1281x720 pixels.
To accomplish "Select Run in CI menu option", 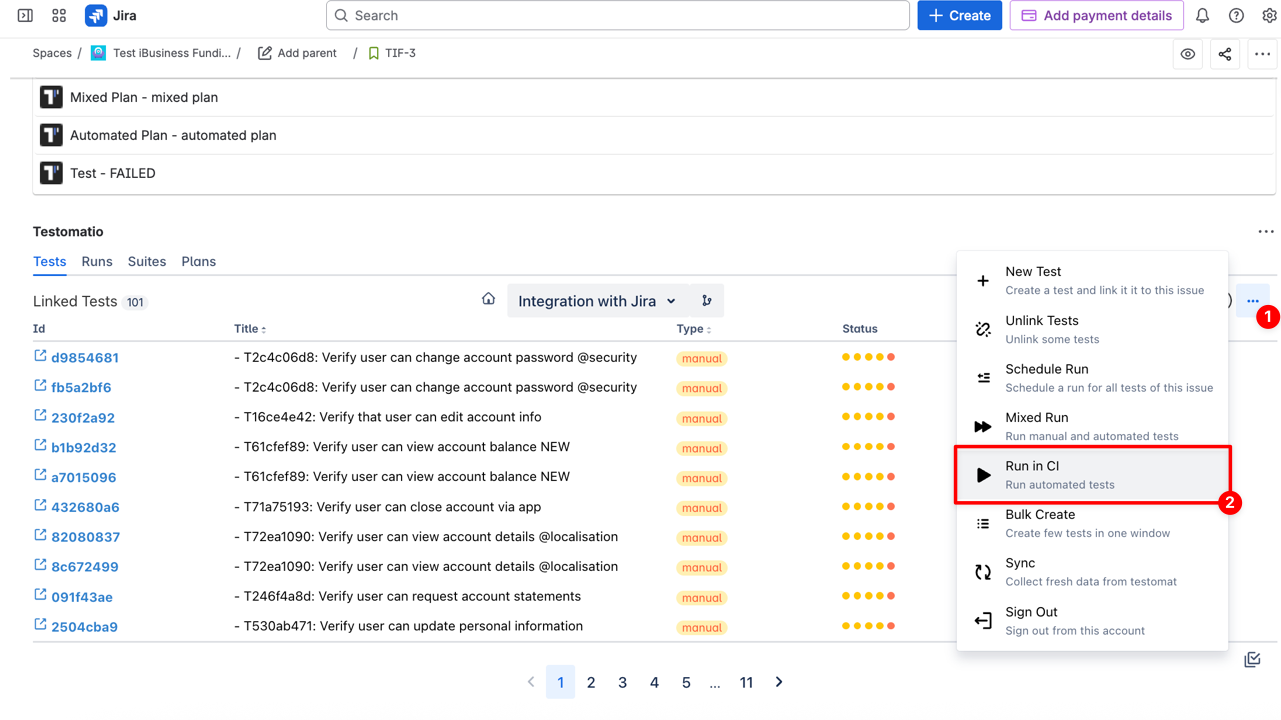I will coord(1092,475).
